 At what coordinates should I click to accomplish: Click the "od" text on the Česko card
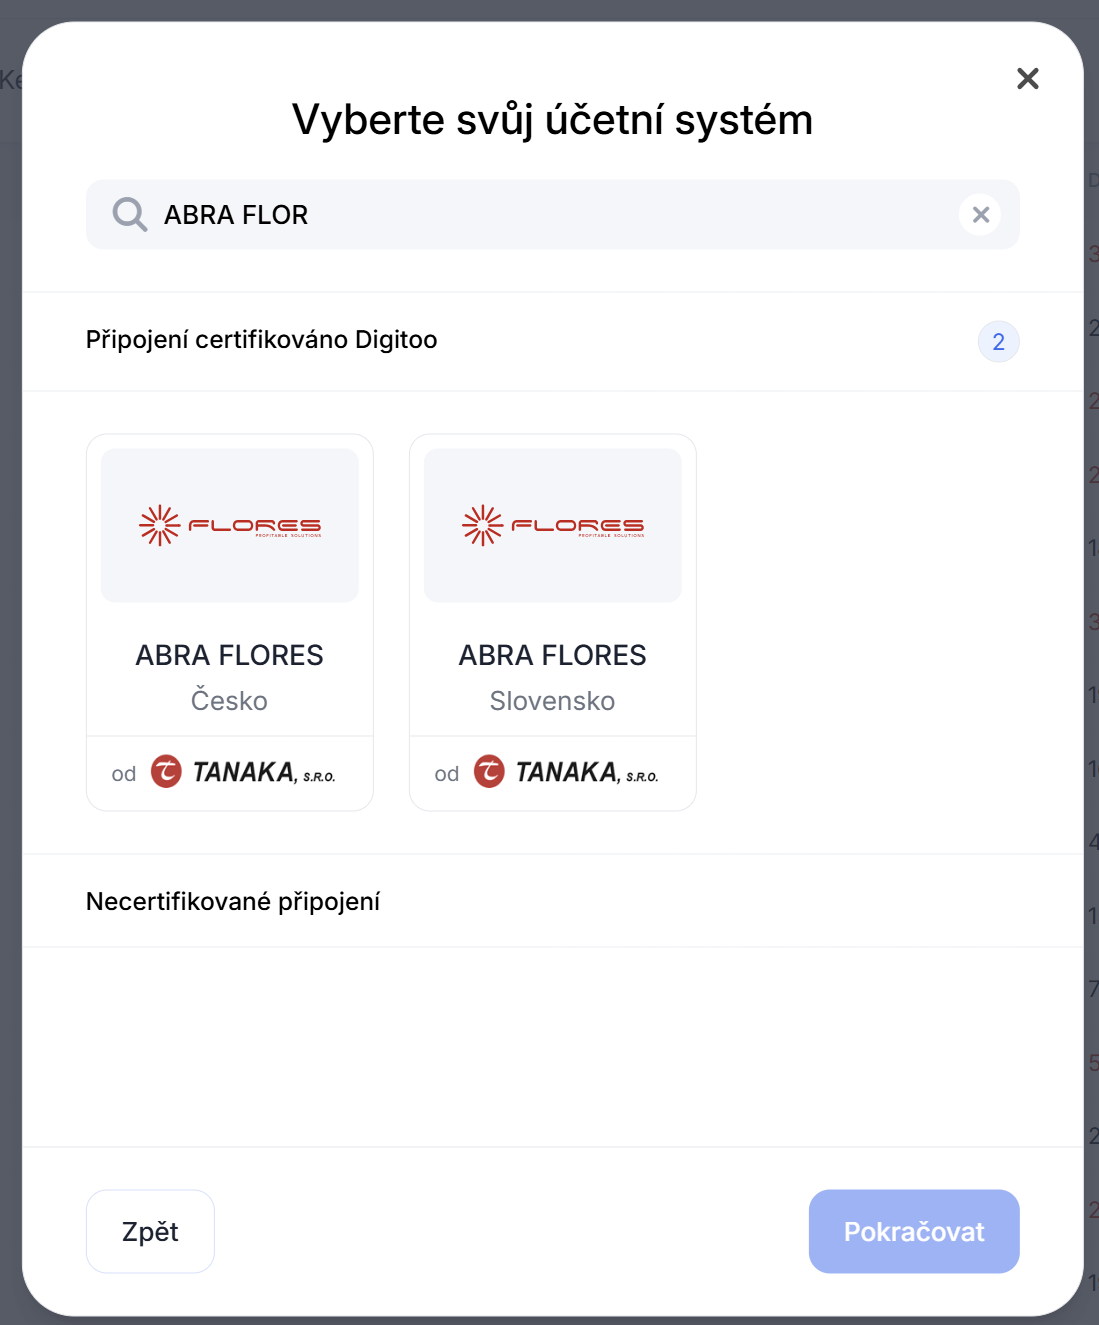coord(124,774)
